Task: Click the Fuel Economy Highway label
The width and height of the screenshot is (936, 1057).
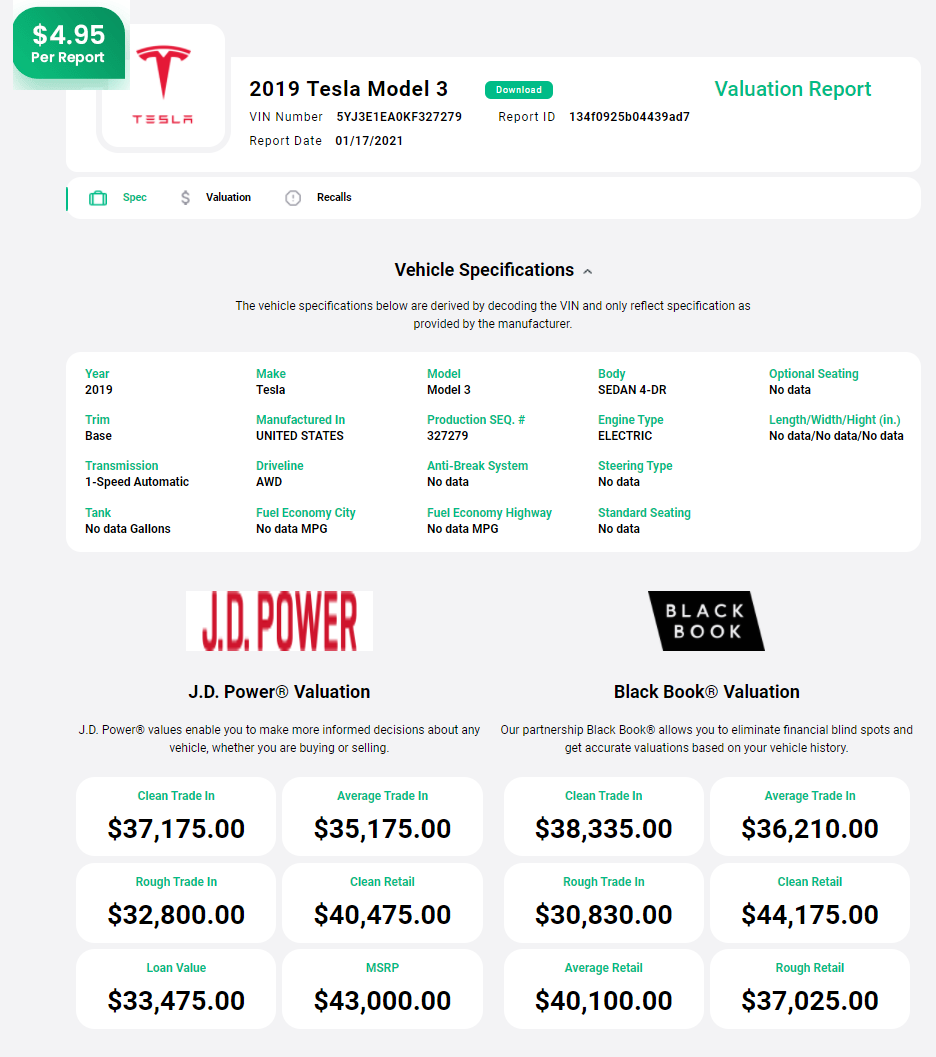Action: (x=489, y=512)
